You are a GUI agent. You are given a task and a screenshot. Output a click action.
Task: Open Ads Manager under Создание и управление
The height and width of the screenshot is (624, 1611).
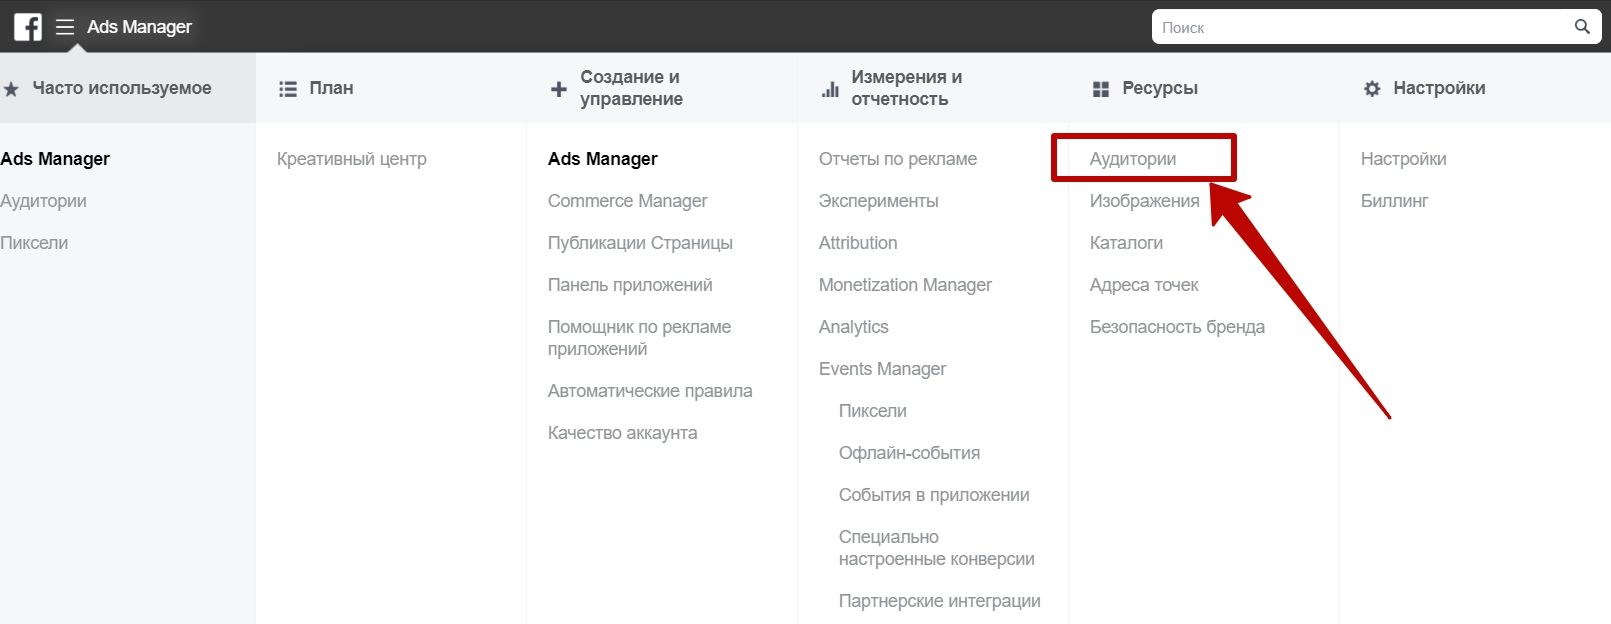click(x=603, y=159)
